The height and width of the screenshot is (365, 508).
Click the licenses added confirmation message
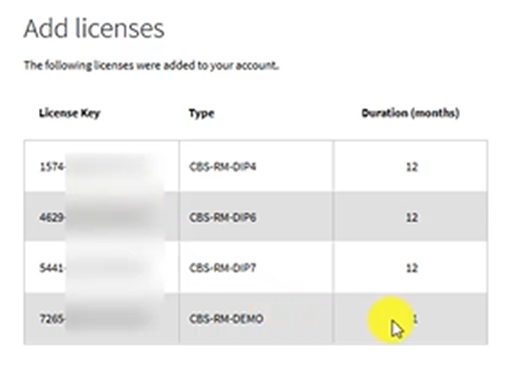tap(151, 65)
